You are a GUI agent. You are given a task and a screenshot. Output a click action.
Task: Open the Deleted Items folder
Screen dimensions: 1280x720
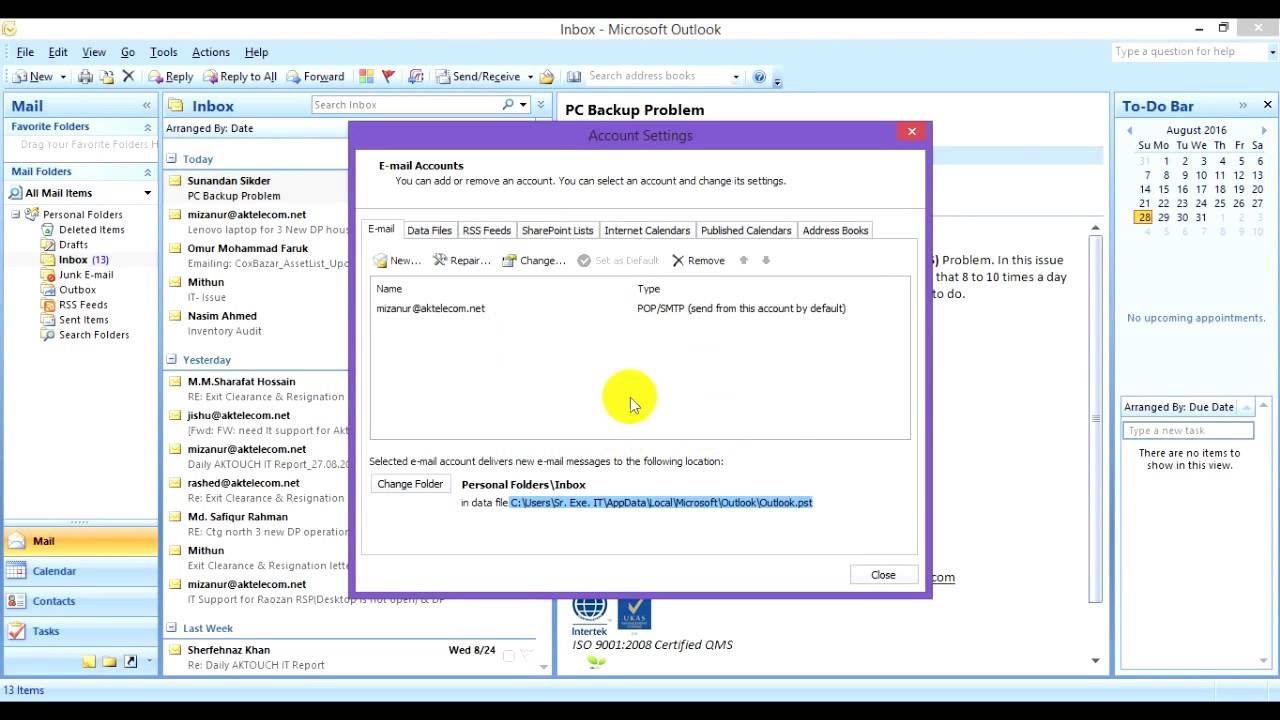[91, 230]
